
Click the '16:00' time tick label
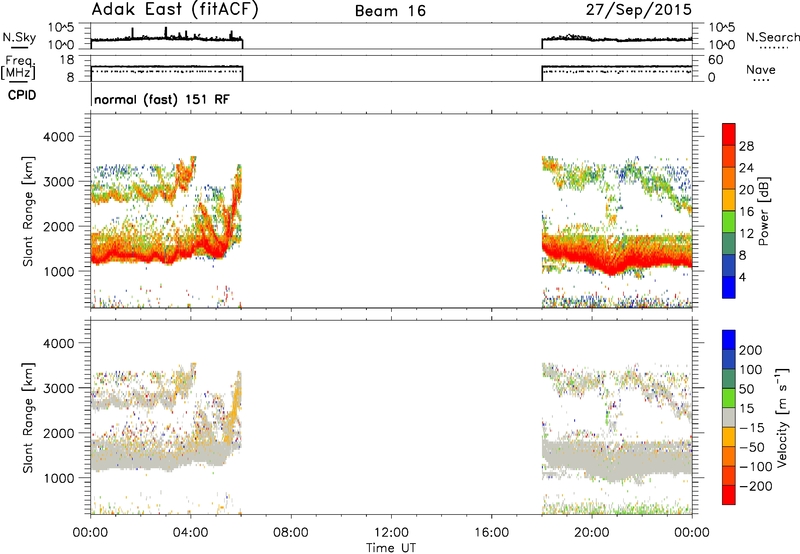[x=491, y=533]
